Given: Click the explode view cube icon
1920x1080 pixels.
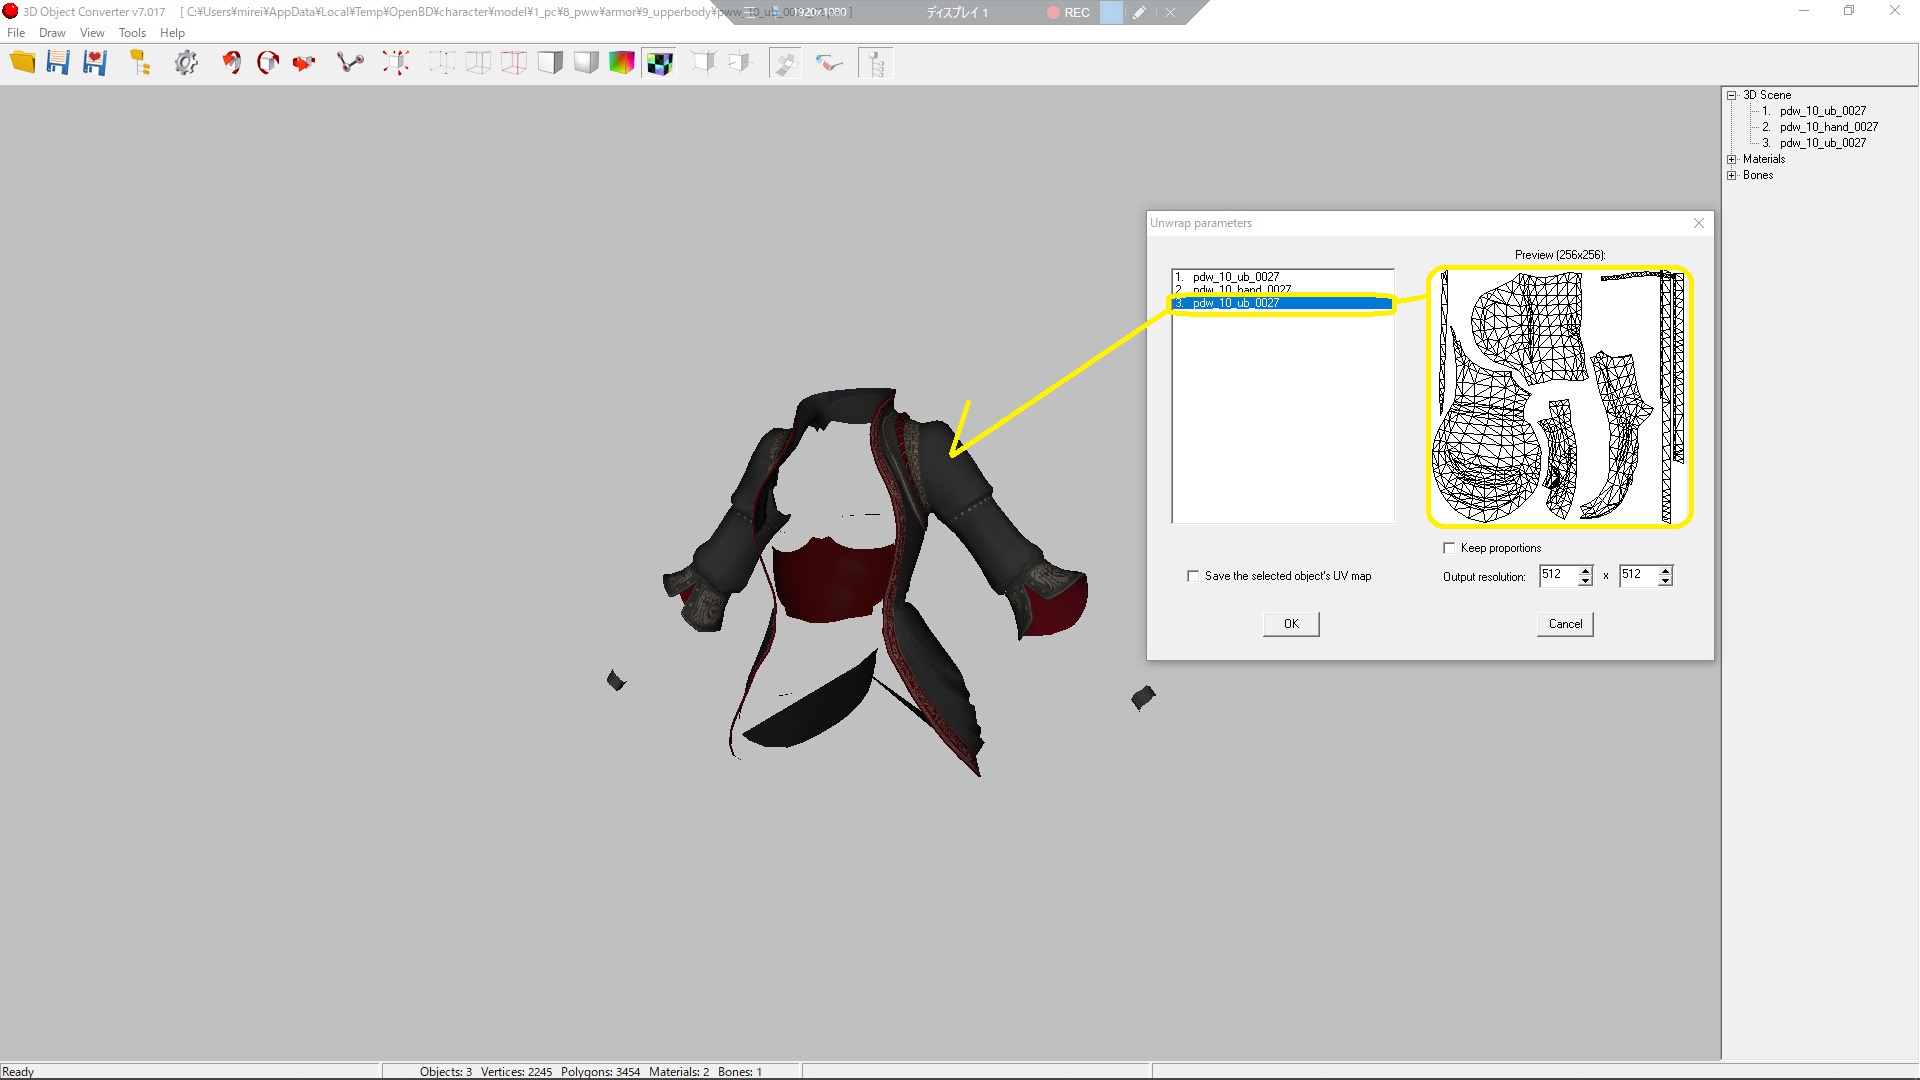Looking at the screenshot, I should [x=396, y=63].
